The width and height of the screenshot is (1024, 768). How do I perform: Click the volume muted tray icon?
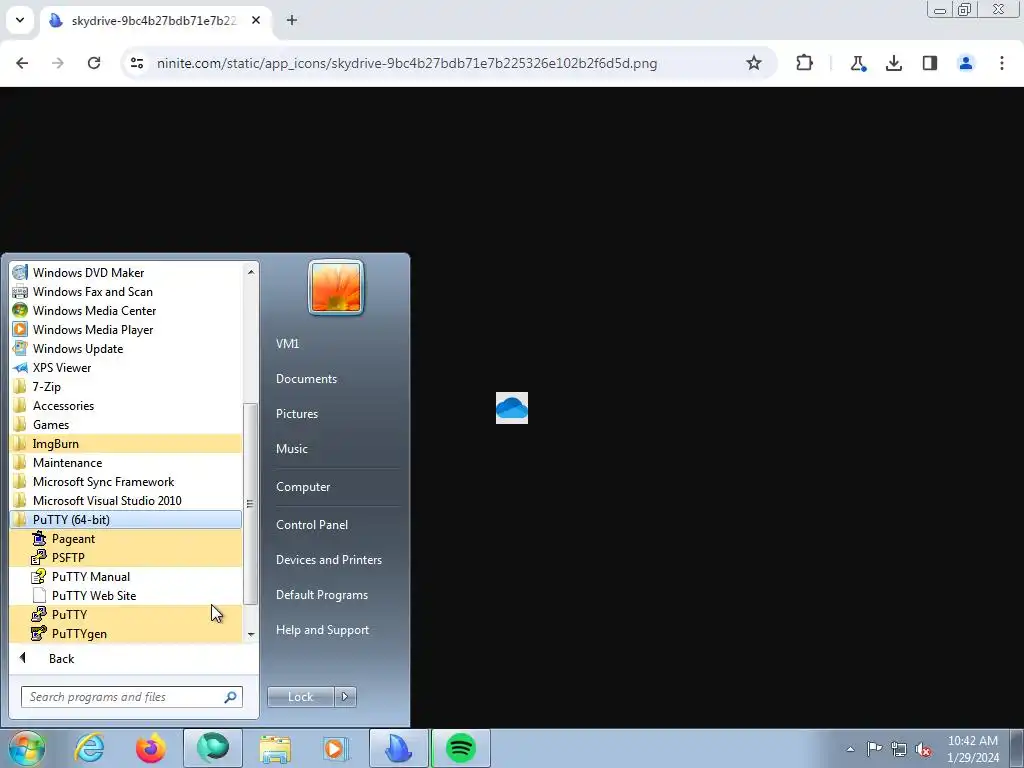[x=923, y=750]
